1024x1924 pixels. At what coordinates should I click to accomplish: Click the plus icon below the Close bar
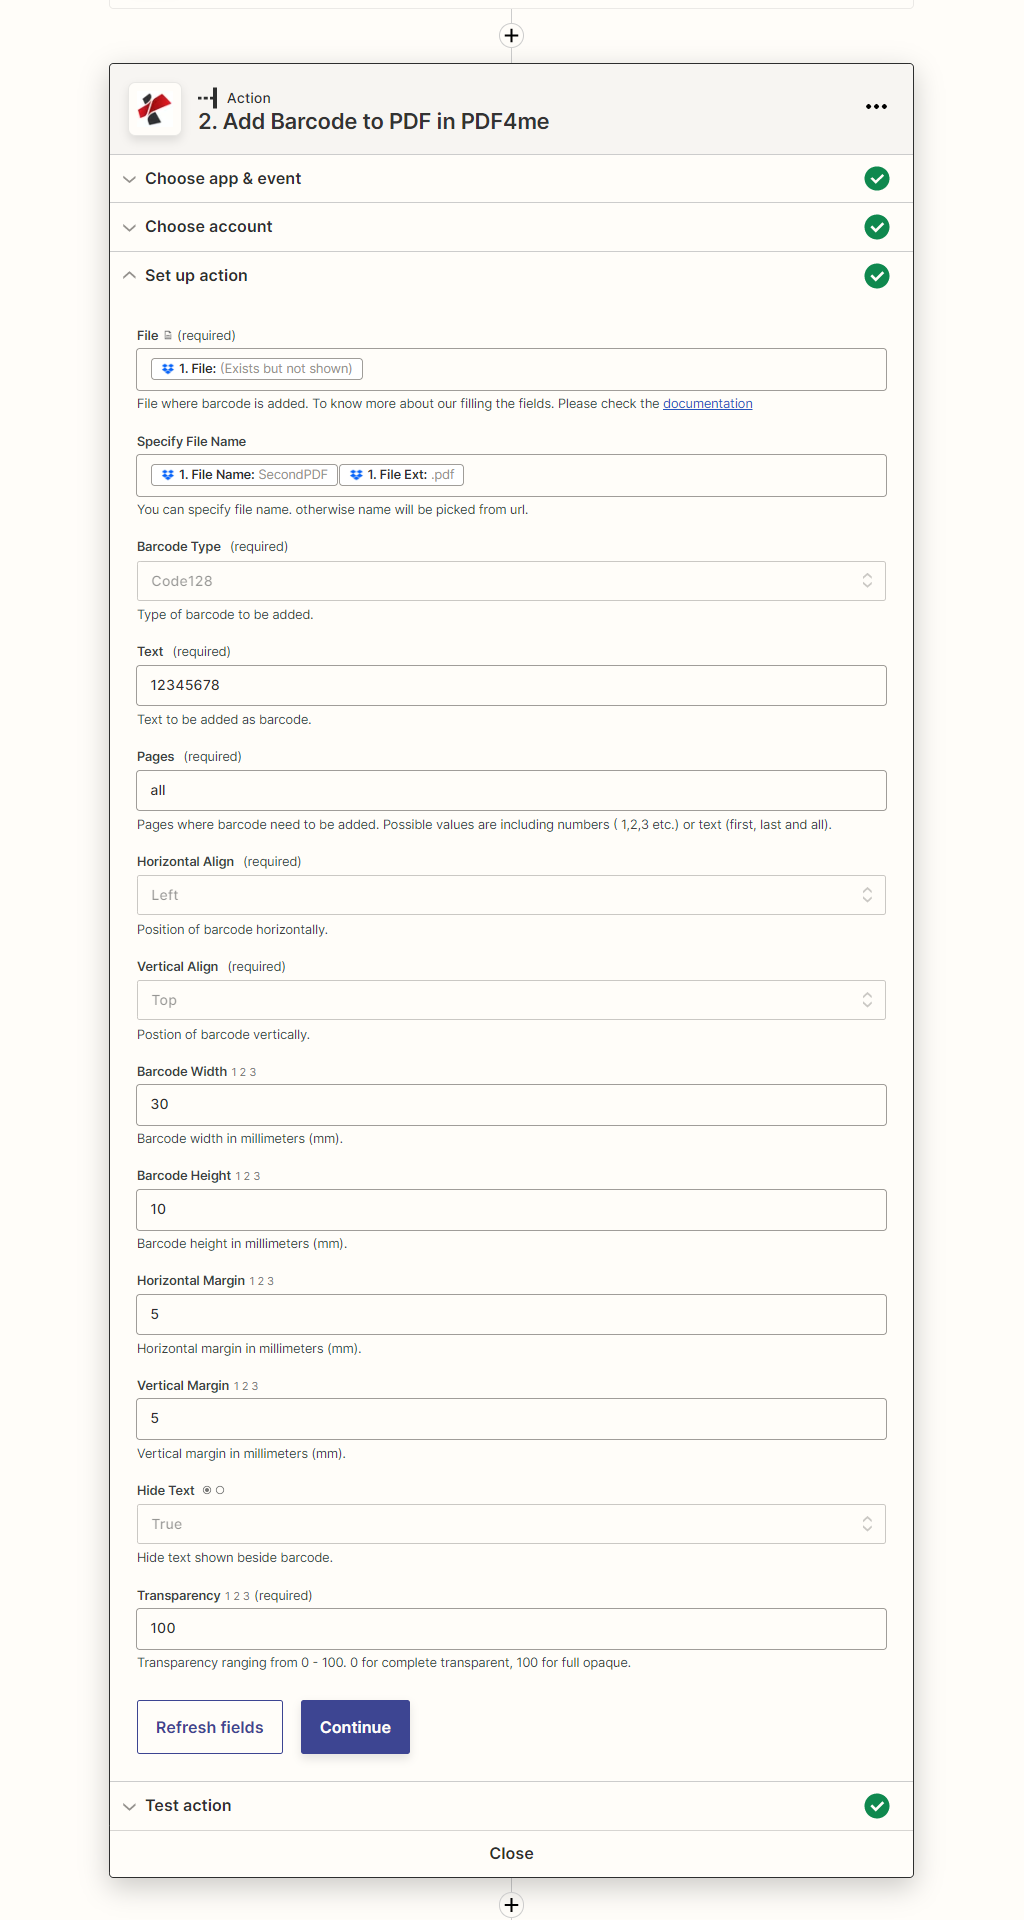tap(511, 1904)
